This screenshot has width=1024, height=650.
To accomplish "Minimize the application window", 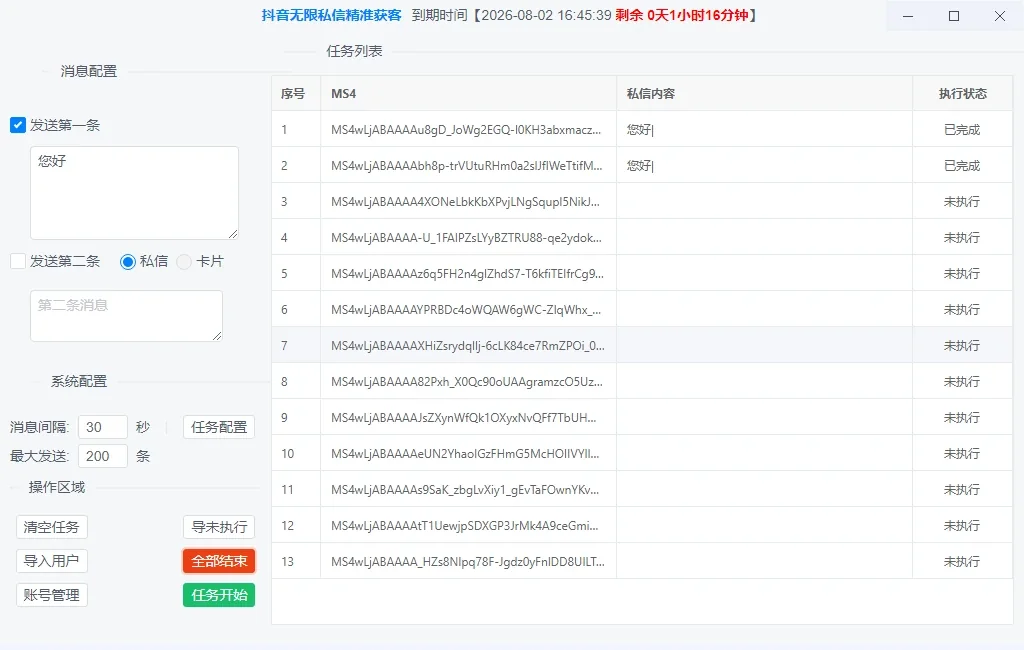I will pos(908,16).
